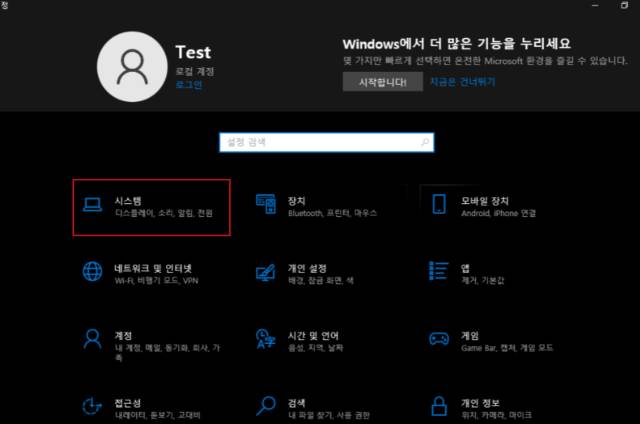Open the 개인 설정 personalization icon

point(265,273)
